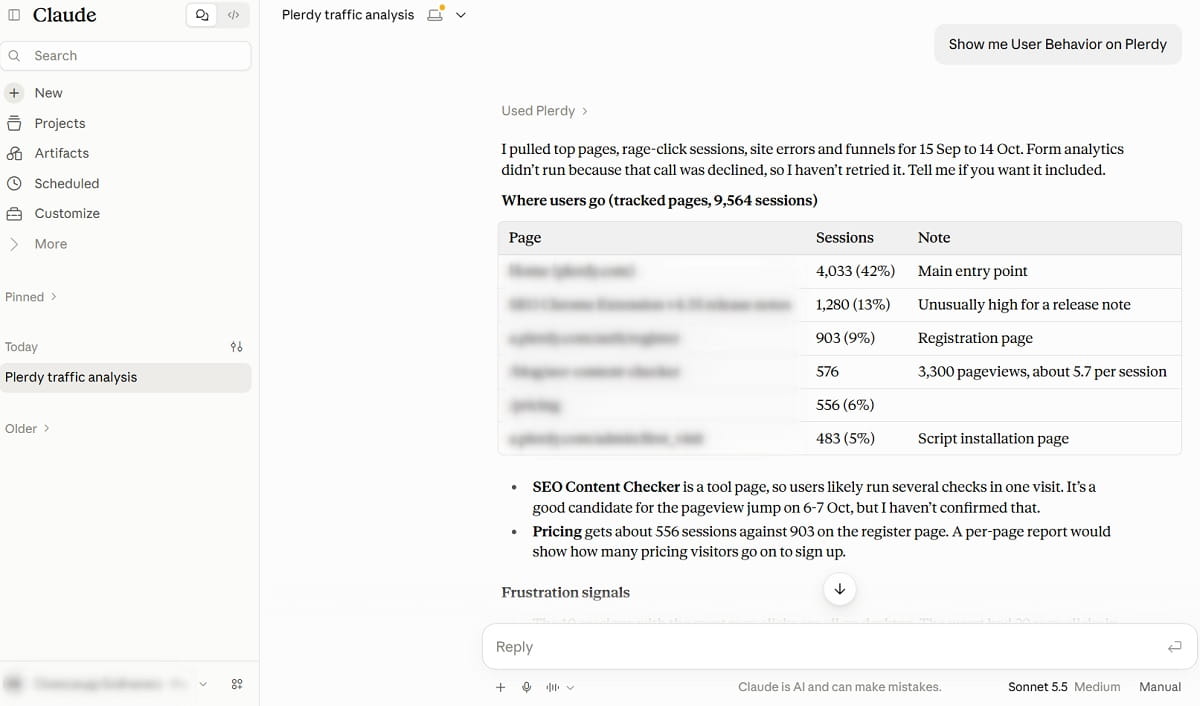Add attachment with the plus icon below Reply
The height and width of the screenshot is (706, 1200).
pyautogui.click(x=501, y=687)
